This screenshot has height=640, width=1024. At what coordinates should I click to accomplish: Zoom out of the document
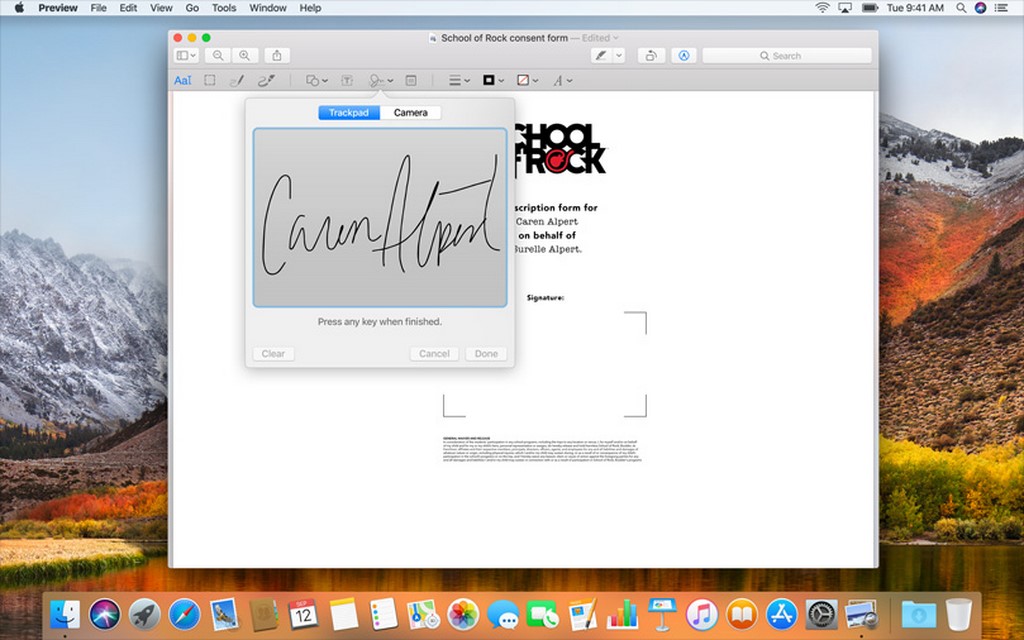tap(218, 56)
